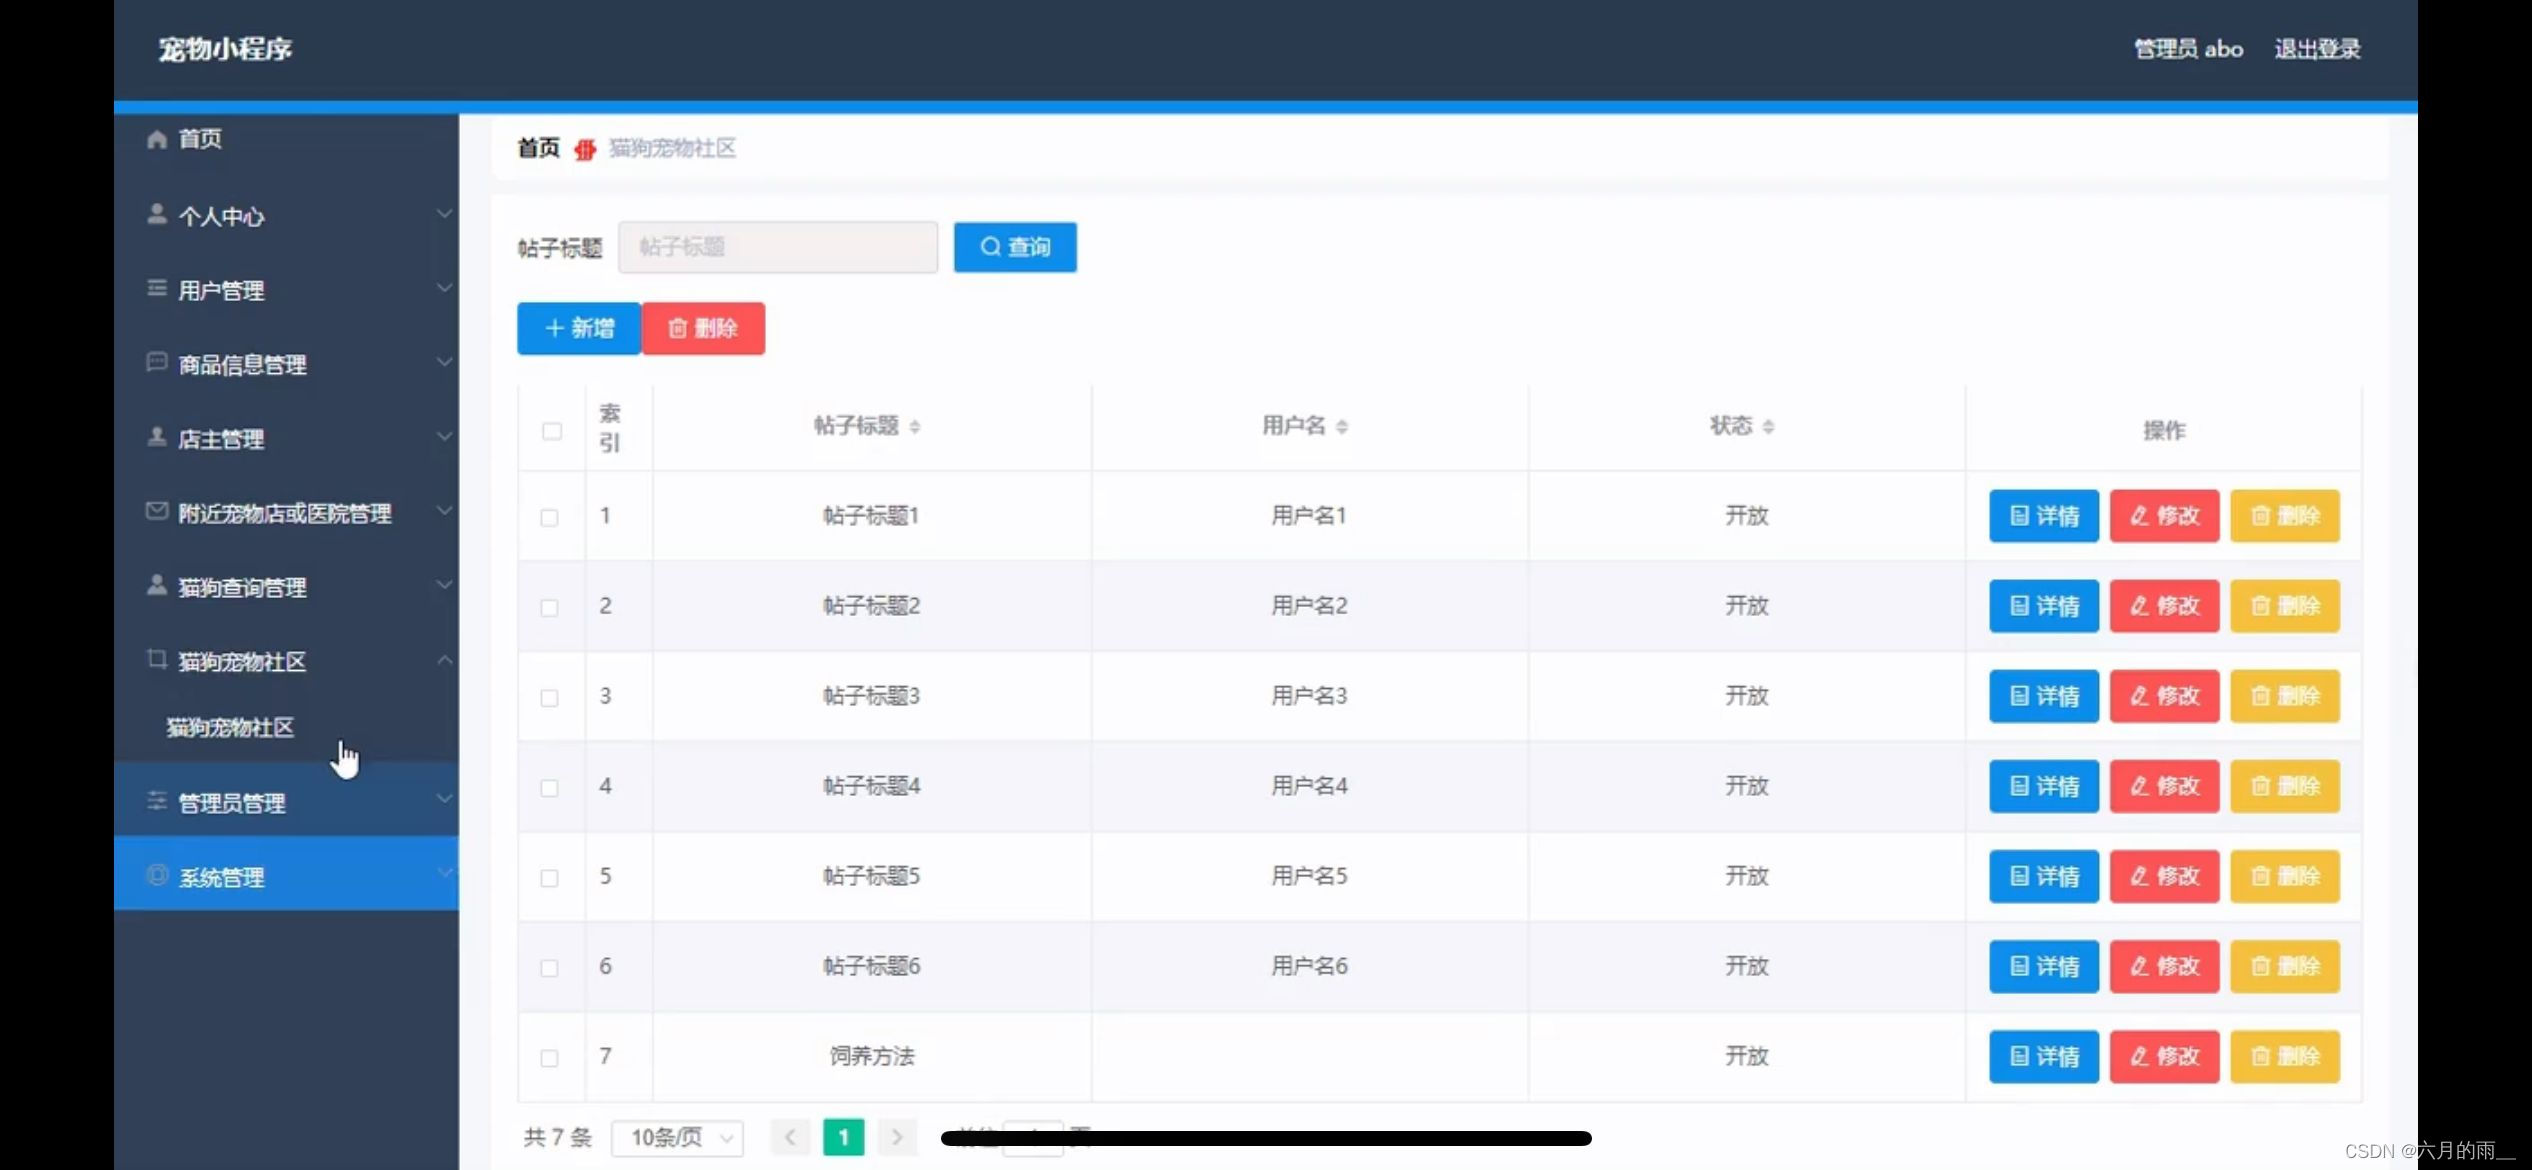The image size is (2532, 1170).
Task: Click the person icon next to 个人中心
Action: (156, 215)
